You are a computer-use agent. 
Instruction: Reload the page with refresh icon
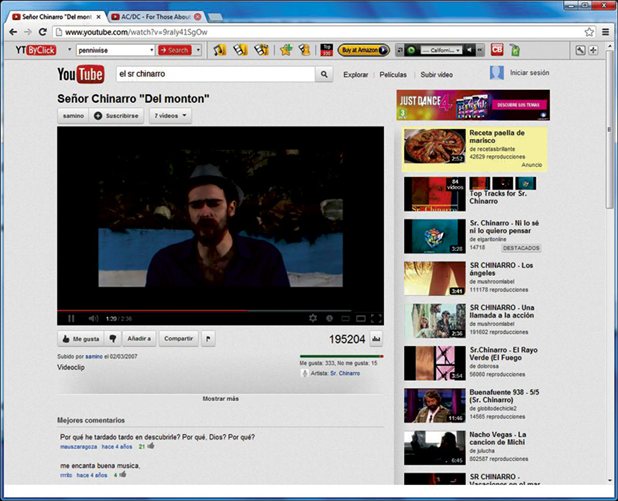[43, 32]
